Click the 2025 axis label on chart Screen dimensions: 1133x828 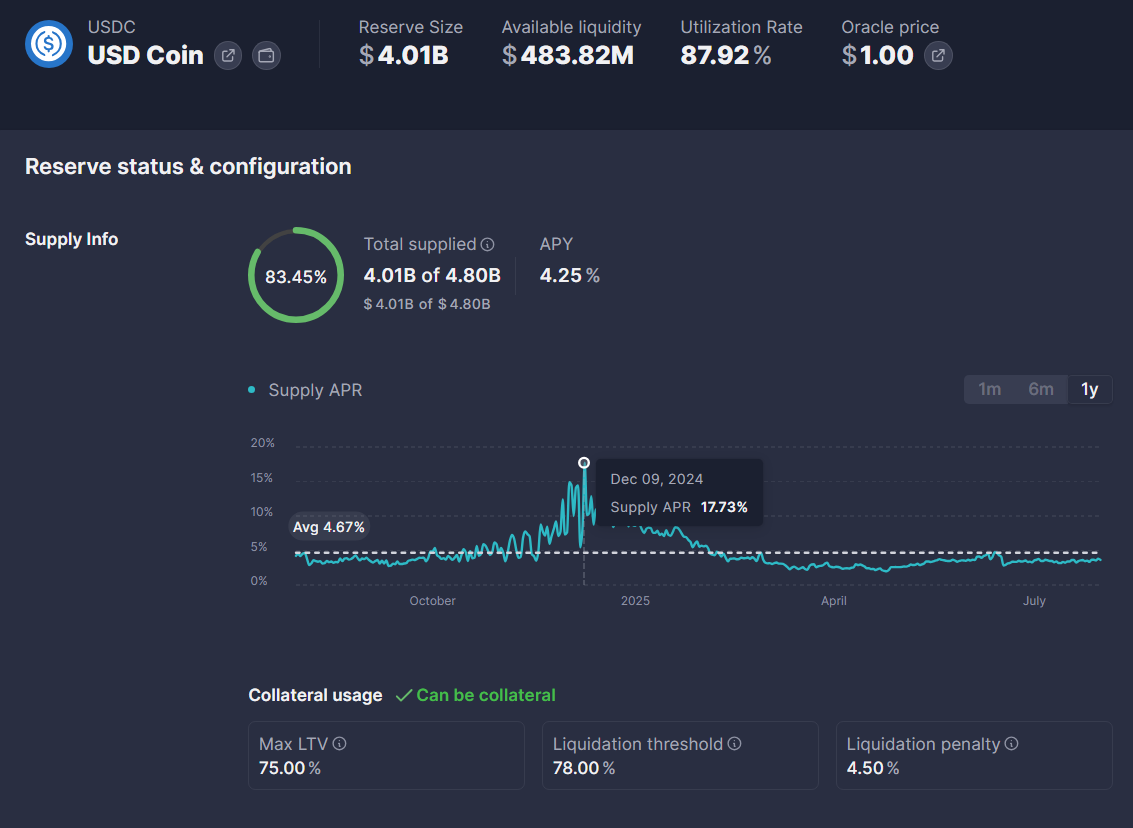(635, 600)
